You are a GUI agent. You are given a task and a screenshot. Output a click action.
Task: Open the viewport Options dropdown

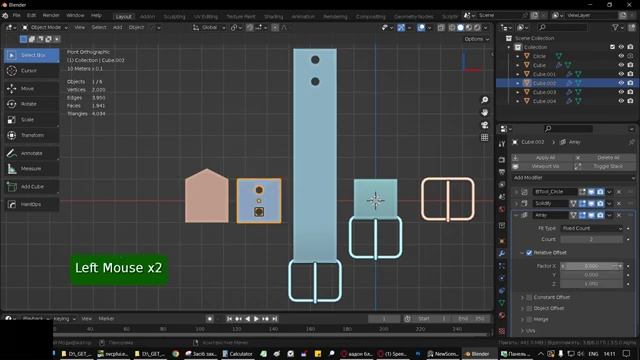click(476, 39)
